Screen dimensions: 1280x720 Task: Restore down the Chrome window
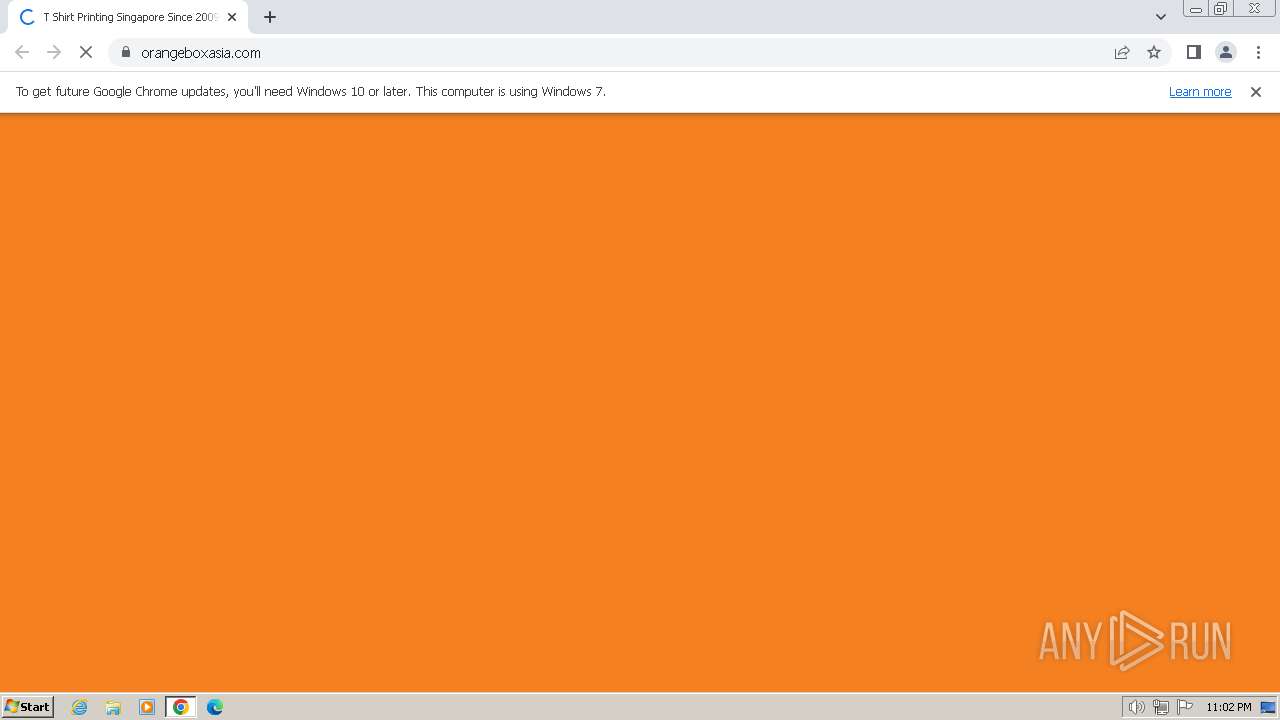(x=1221, y=9)
